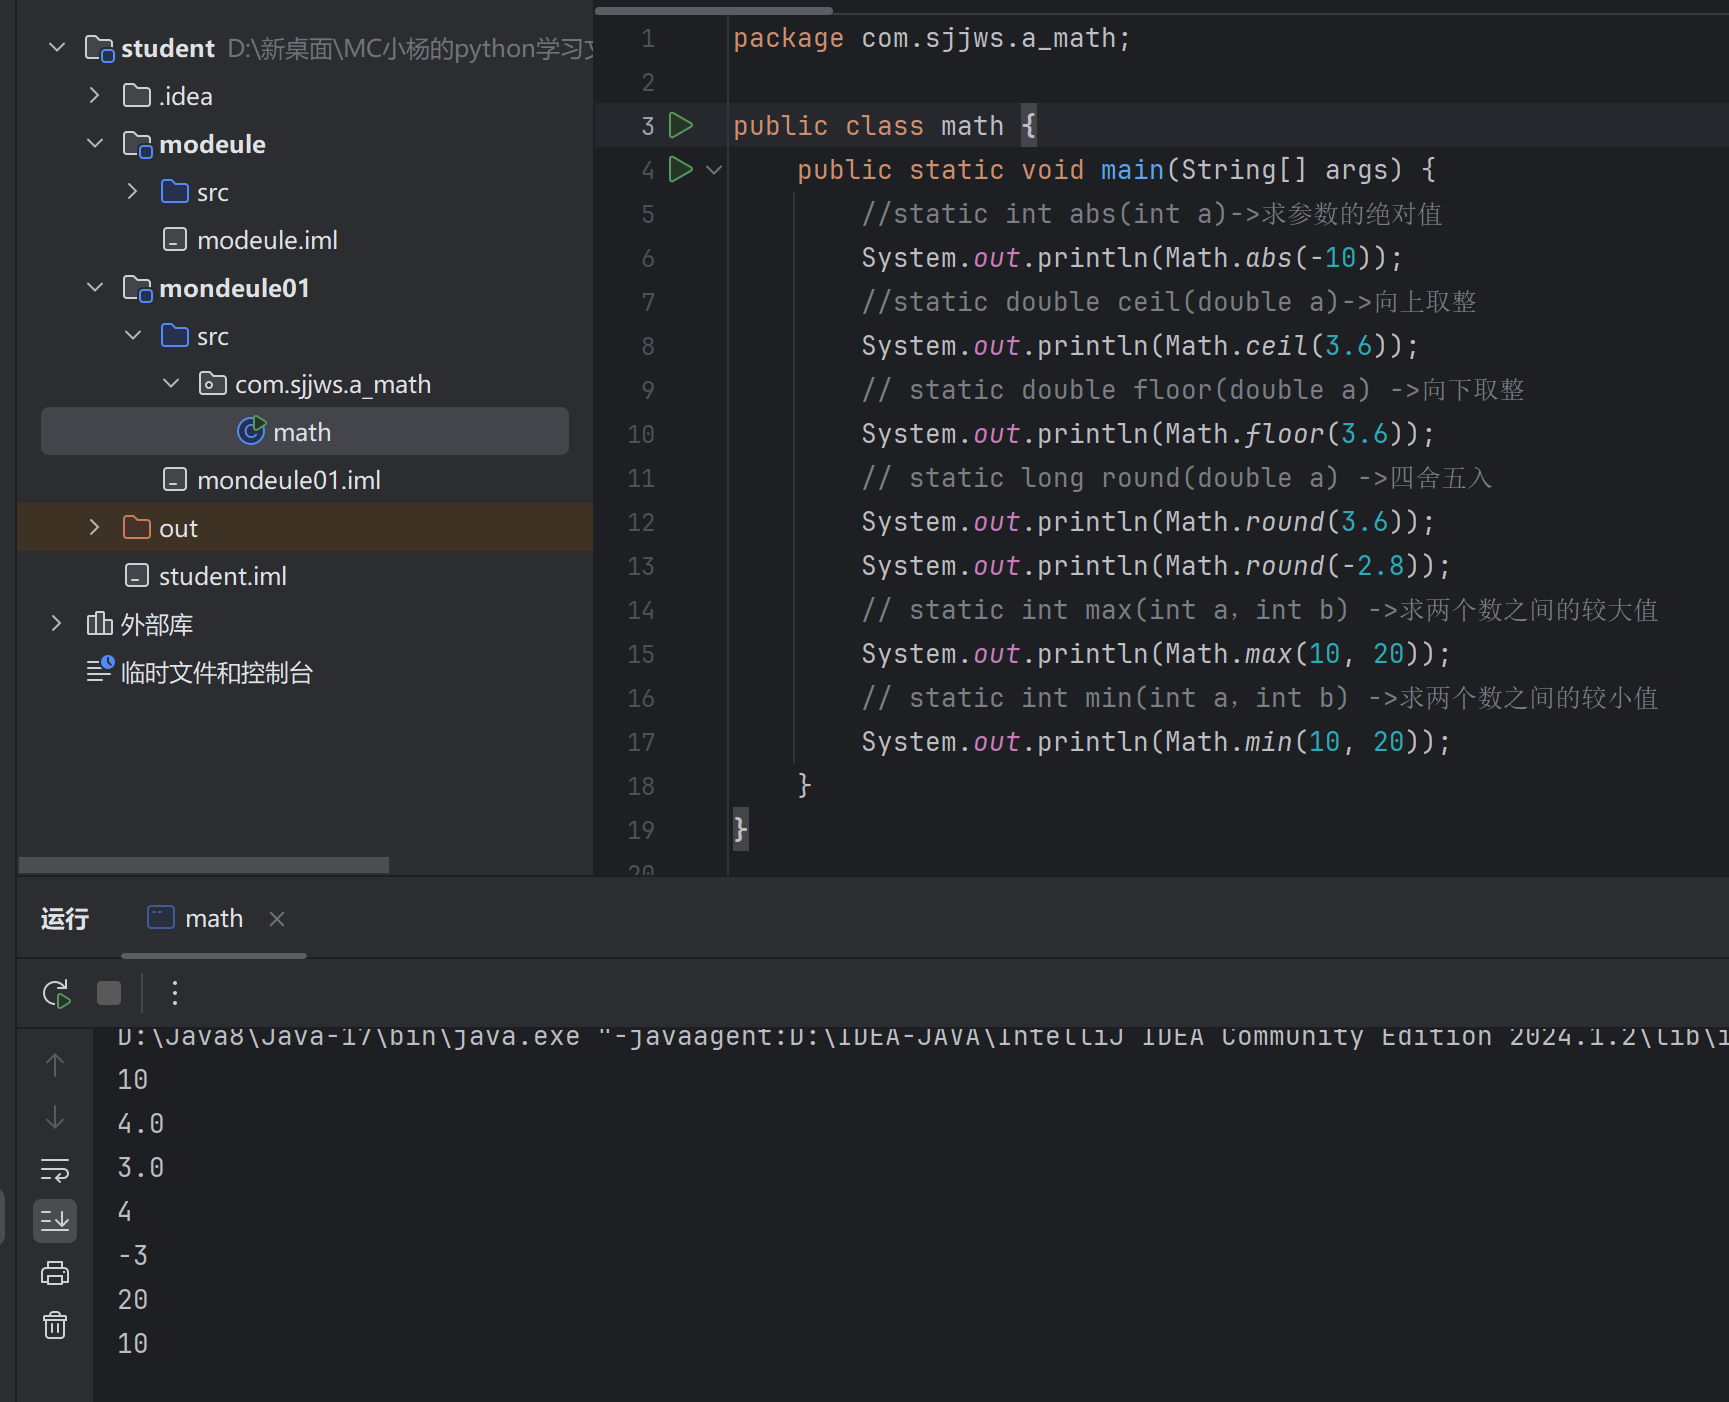Click the scroll down stack trace arrow

pos(55,1118)
